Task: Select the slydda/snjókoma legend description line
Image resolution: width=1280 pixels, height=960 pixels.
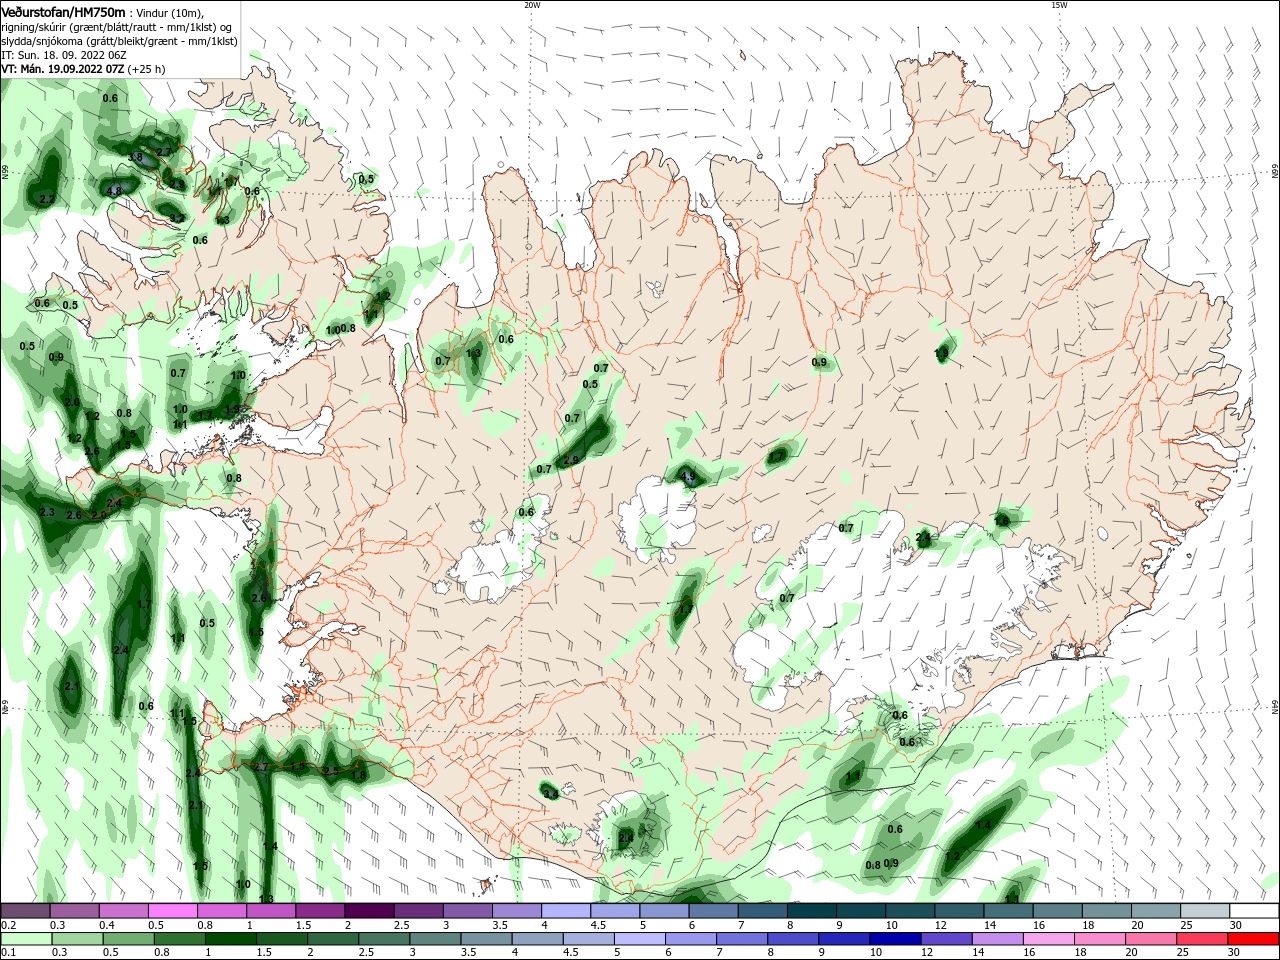Action: 118,40
